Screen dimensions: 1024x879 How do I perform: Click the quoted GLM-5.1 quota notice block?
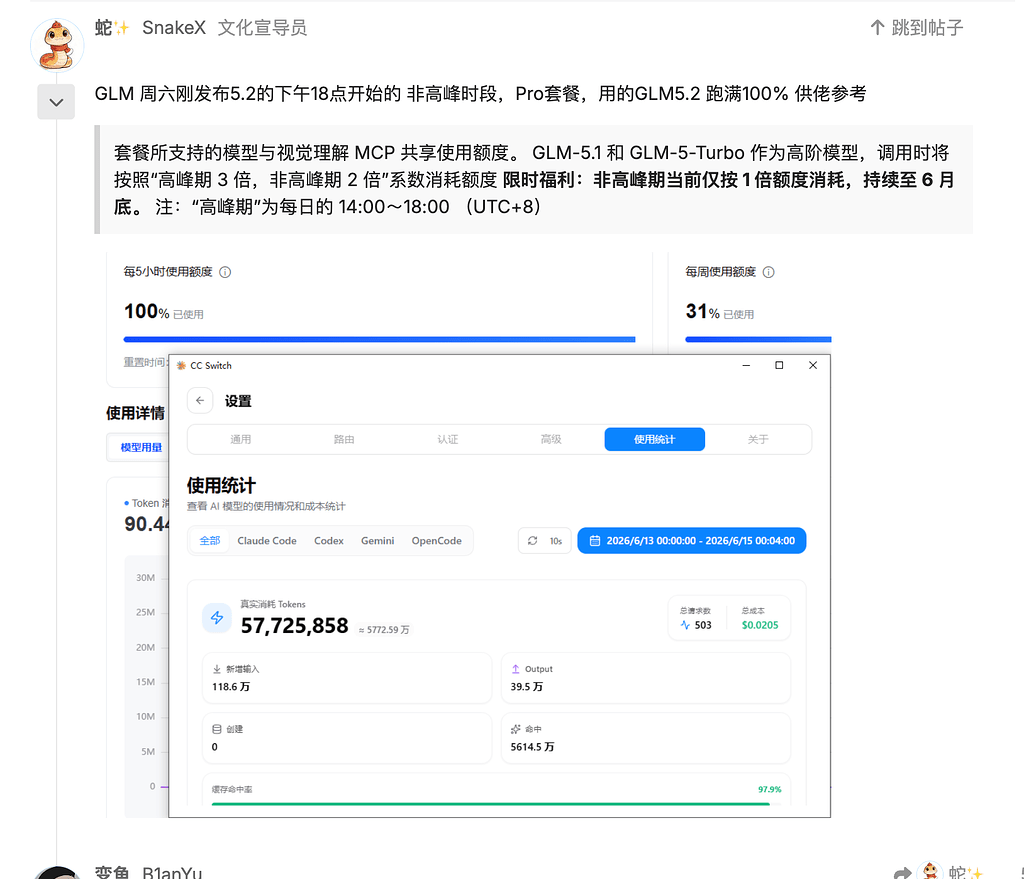(x=534, y=180)
